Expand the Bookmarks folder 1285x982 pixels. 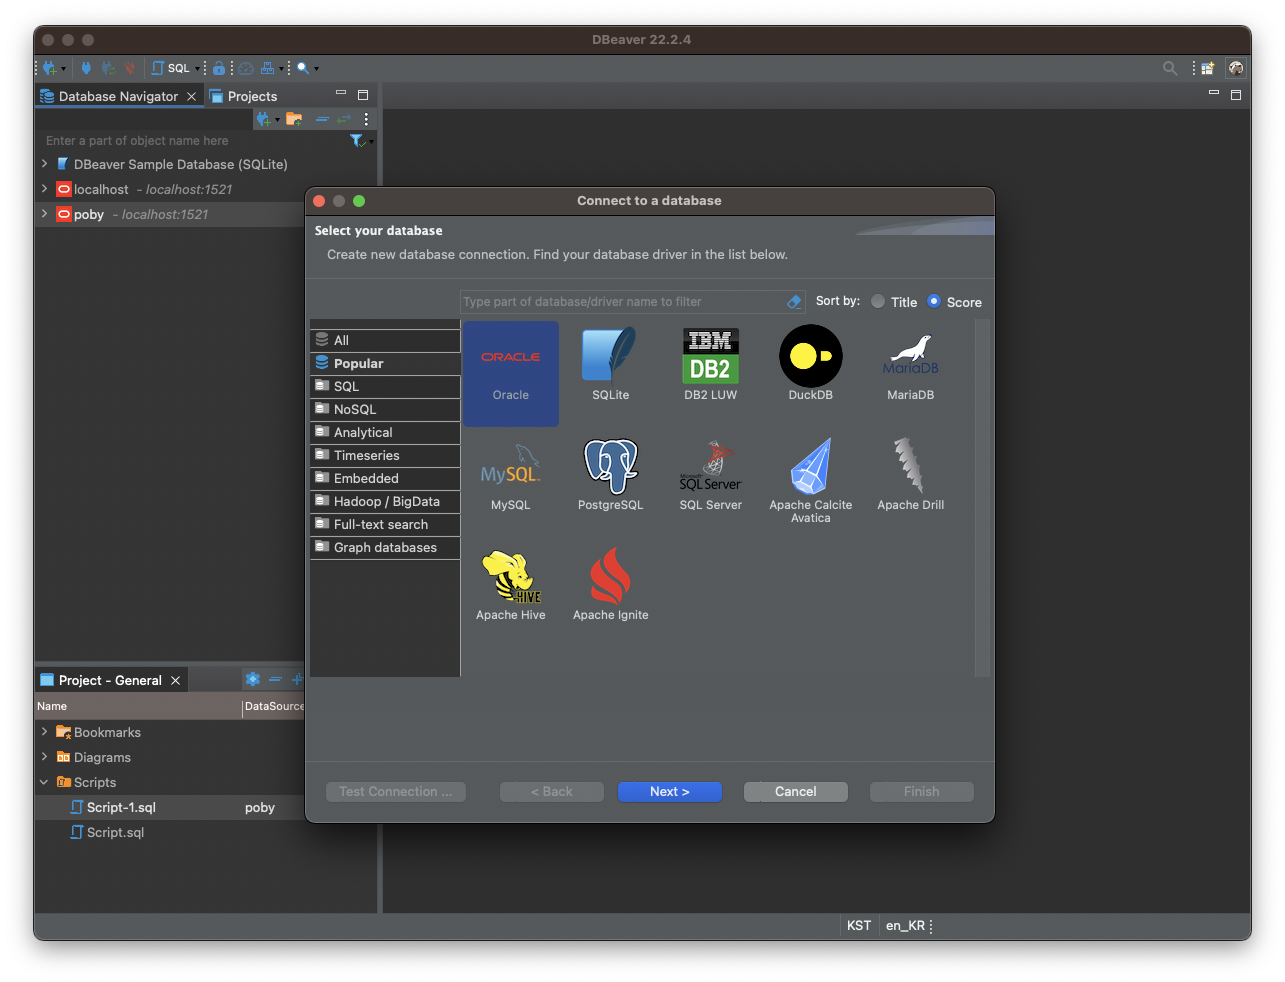point(44,731)
